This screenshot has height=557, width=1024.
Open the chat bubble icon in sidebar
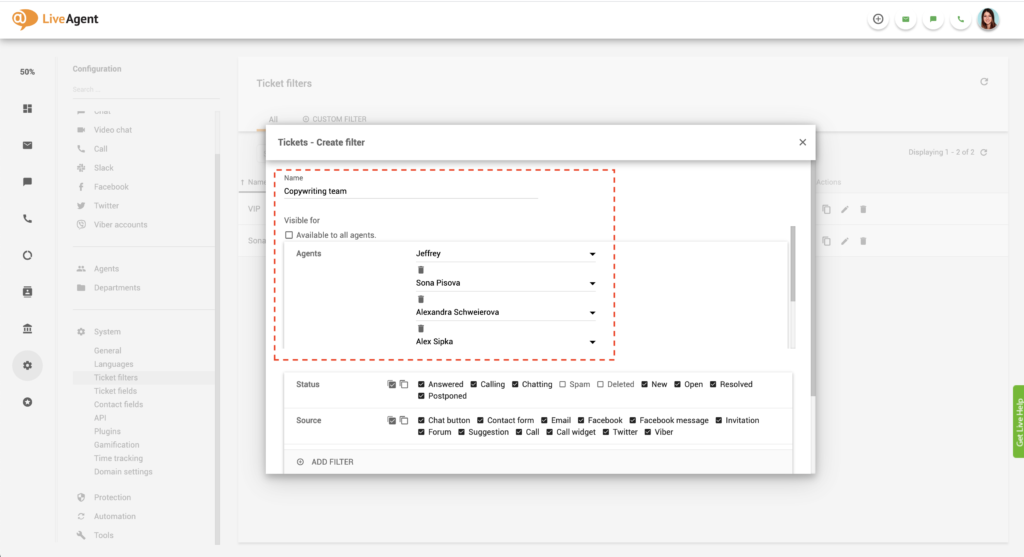28,182
